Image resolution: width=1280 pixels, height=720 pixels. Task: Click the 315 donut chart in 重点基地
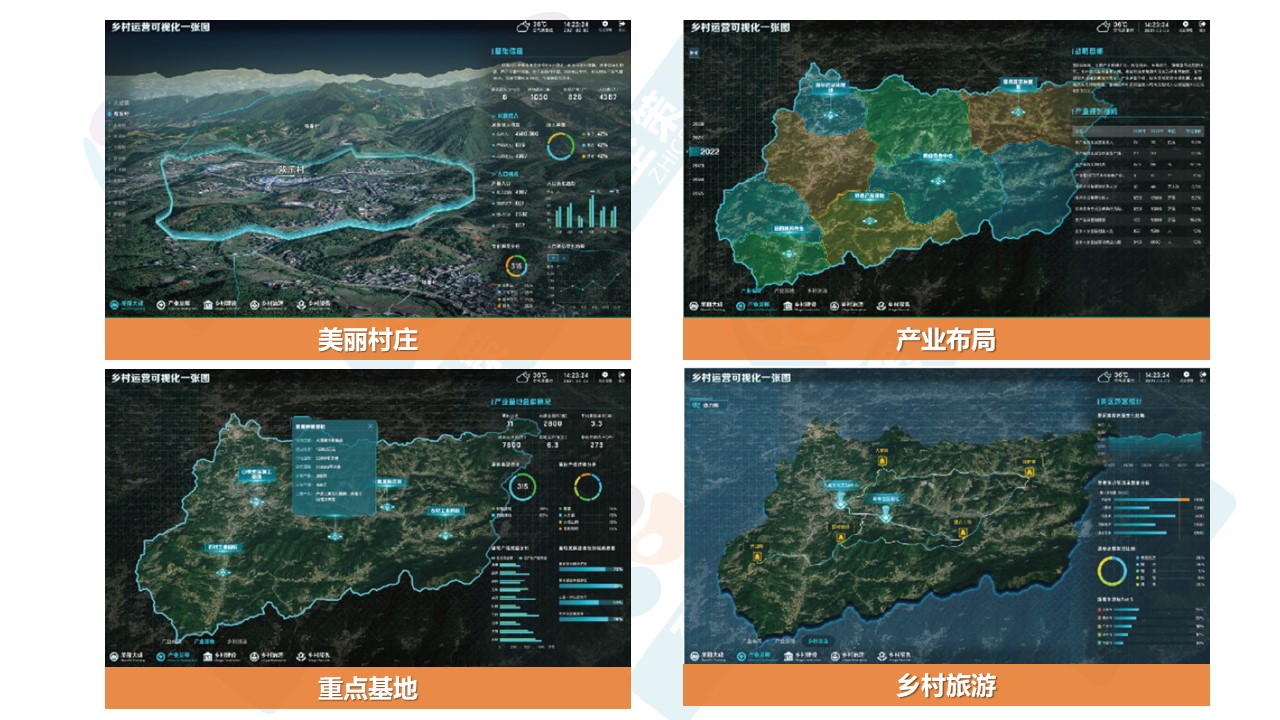521,487
